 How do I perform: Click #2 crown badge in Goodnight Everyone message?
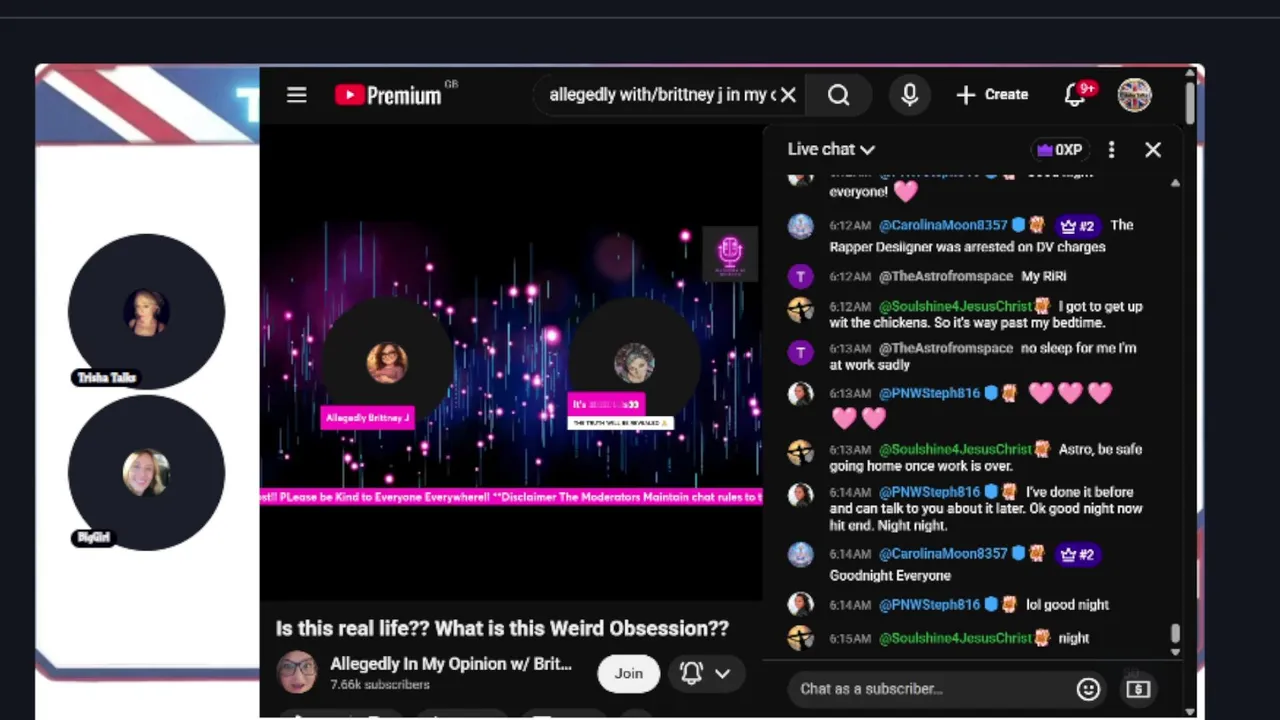coord(1076,554)
